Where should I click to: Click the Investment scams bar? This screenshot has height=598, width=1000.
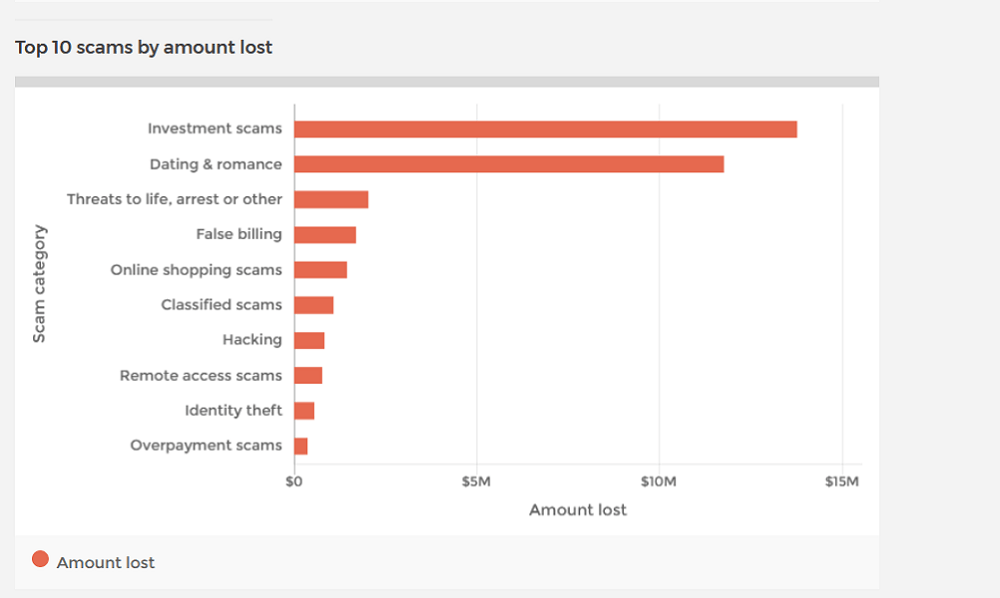point(545,129)
